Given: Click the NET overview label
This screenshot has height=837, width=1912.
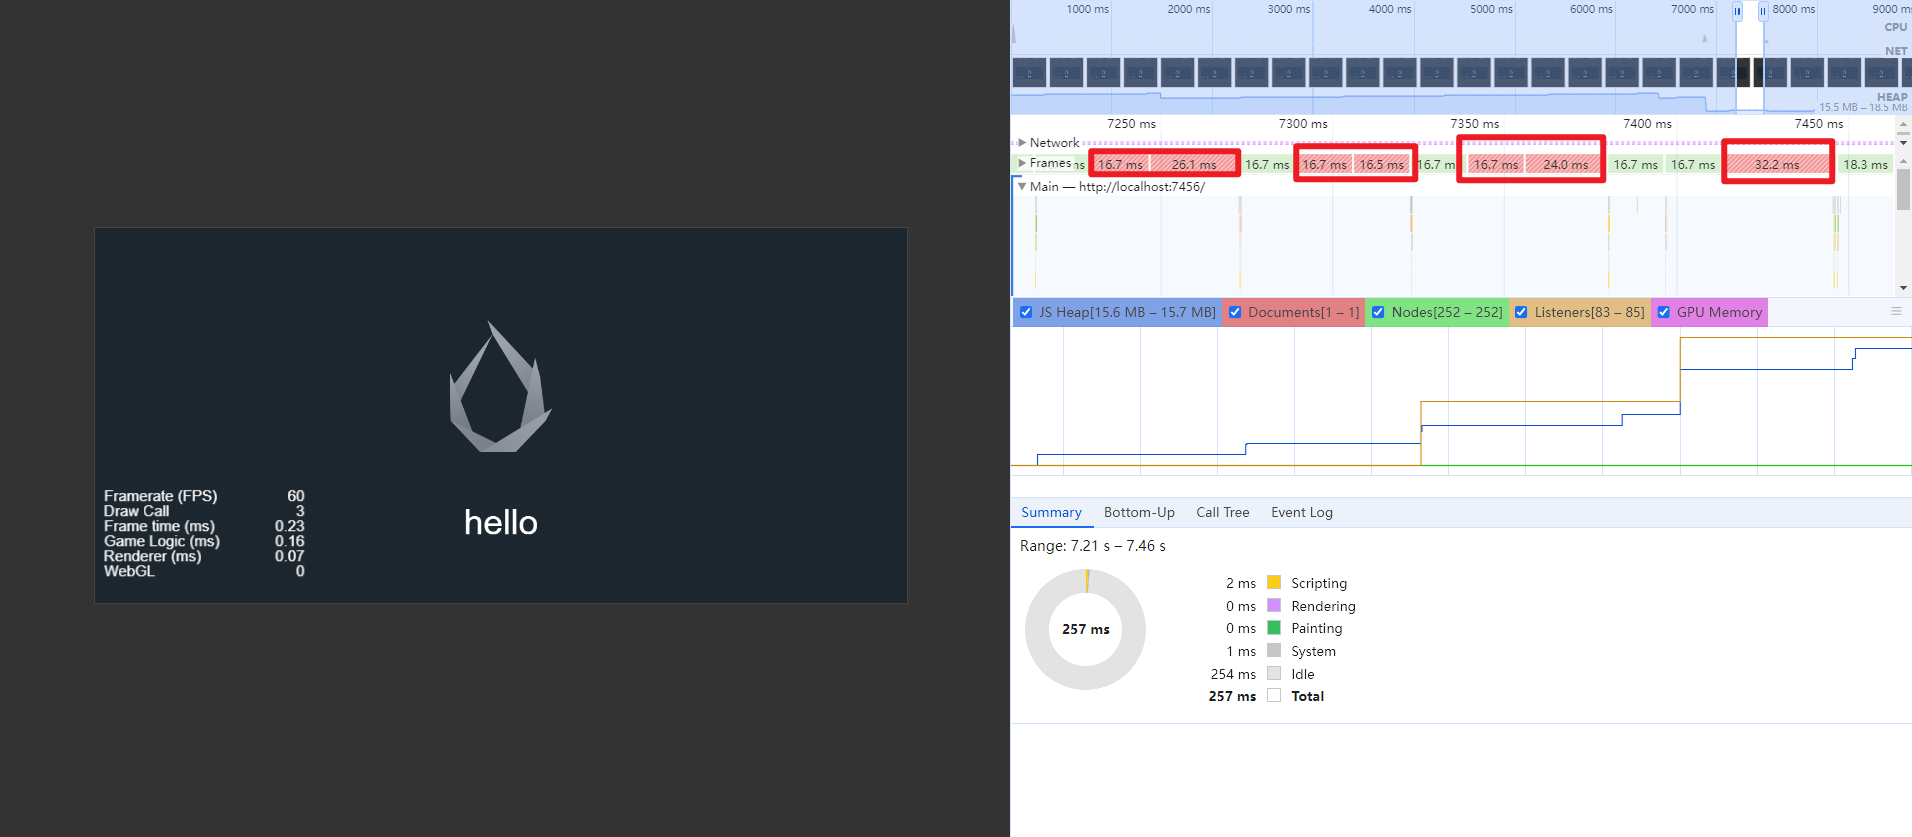Looking at the screenshot, I should [x=1896, y=51].
